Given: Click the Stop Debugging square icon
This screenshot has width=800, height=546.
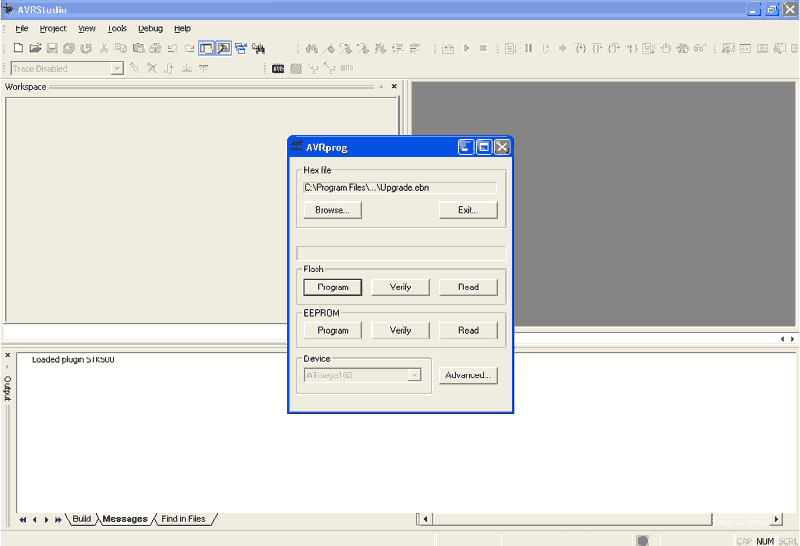Looking at the screenshot, I should 483,48.
